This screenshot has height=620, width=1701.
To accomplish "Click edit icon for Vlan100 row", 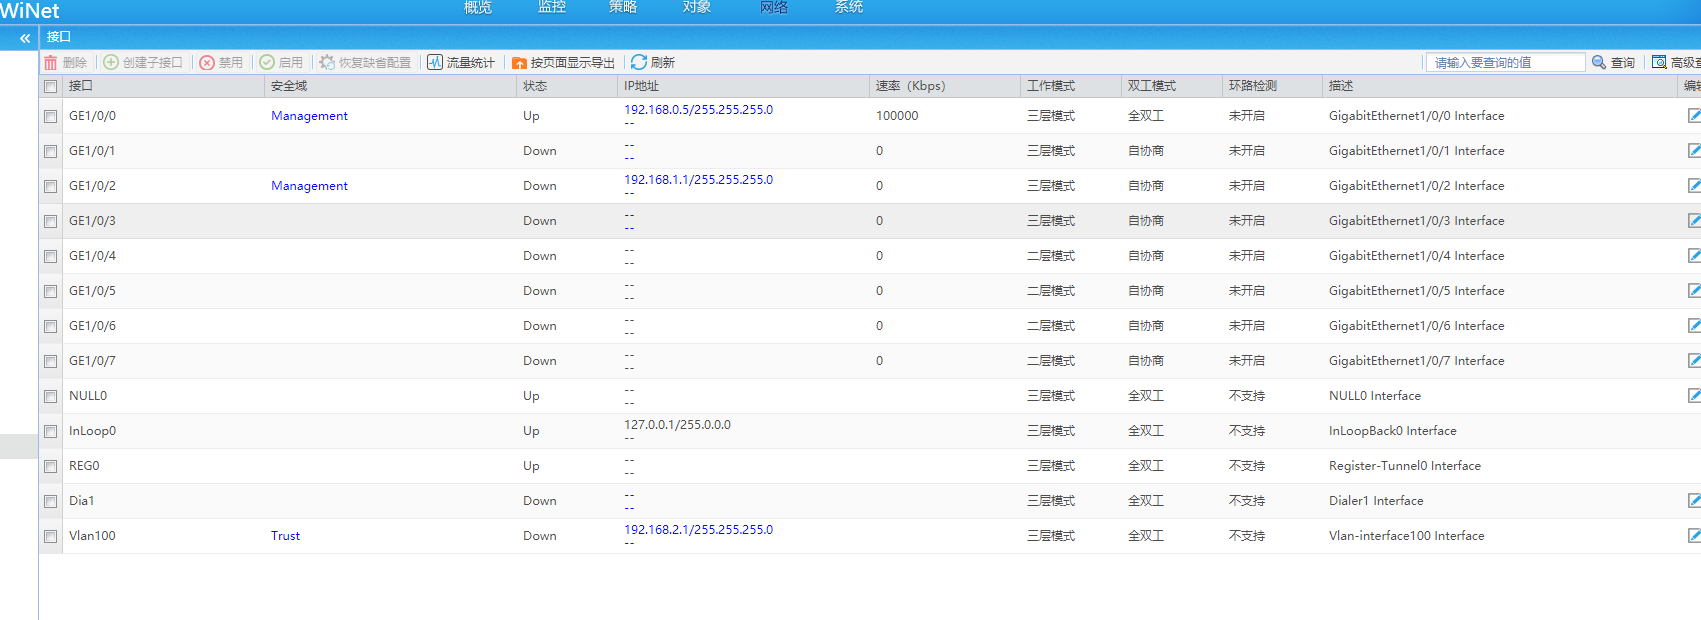I will (1693, 536).
